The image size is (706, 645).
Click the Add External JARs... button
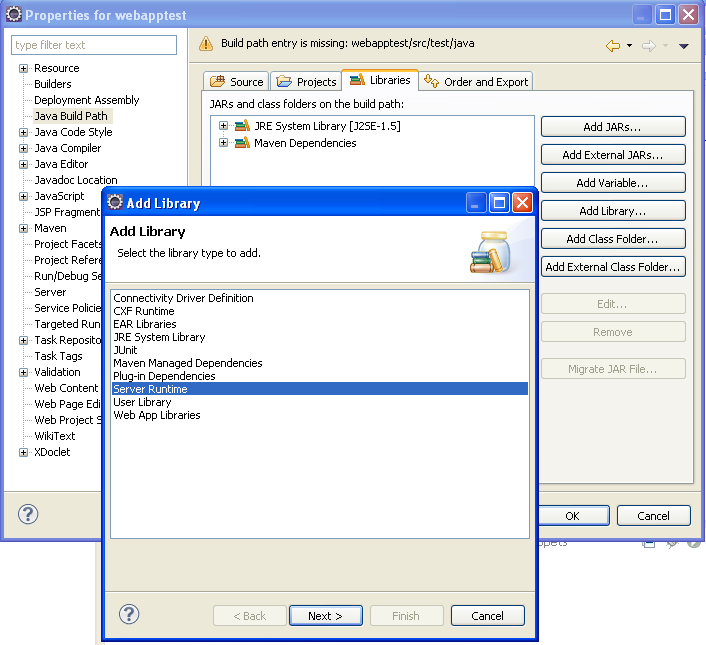[x=613, y=155]
